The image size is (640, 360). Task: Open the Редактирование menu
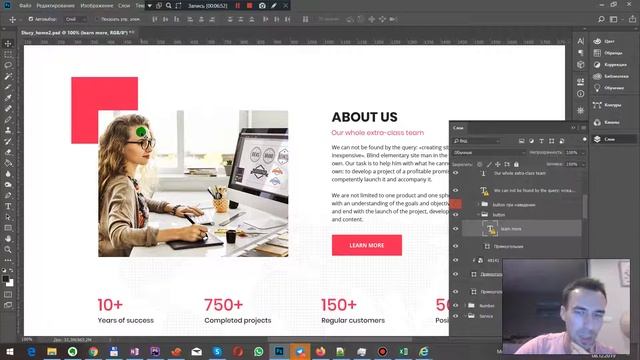tap(56, 6)
